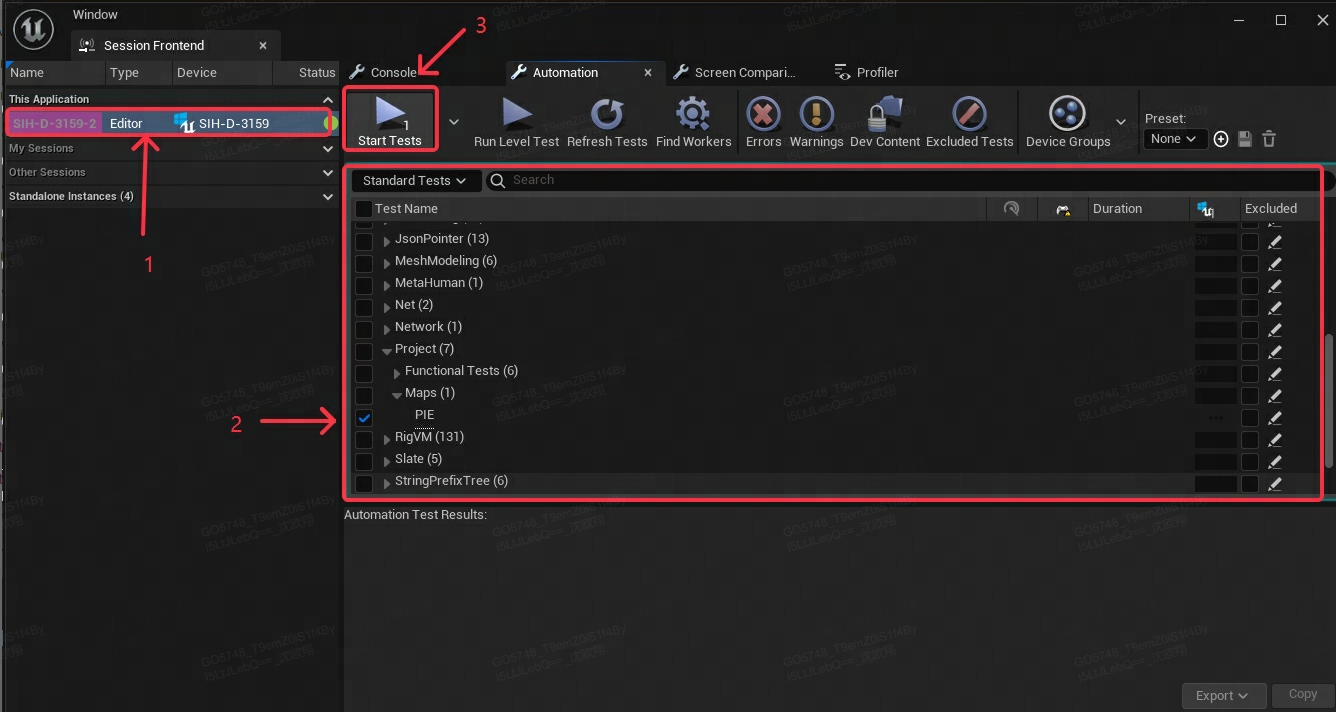Screen dimensions: 1336x712
Task: Enable the RigVM test checkbox
Action: pyautogui.click(x=364, y=439)
